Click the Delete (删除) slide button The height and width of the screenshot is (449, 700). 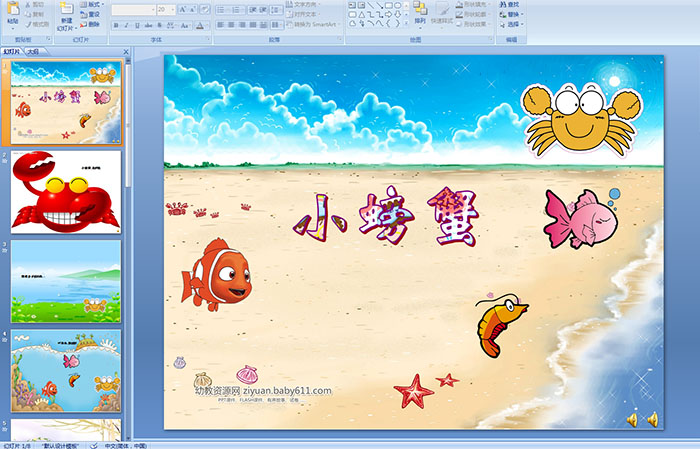pyautogui.click(x=90, y=24)
